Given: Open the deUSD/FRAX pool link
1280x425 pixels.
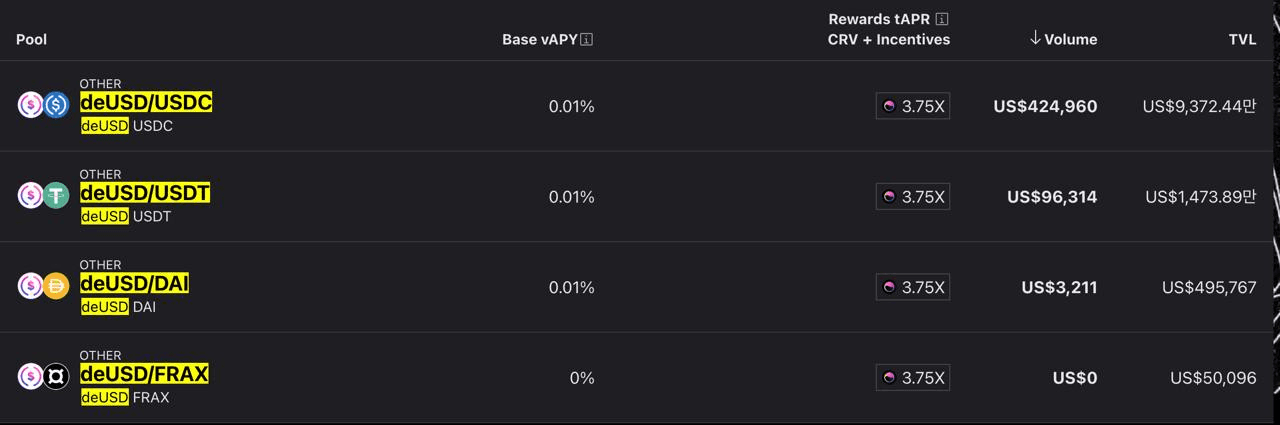Looking at the screenshot, I should [x=144, y=374].
